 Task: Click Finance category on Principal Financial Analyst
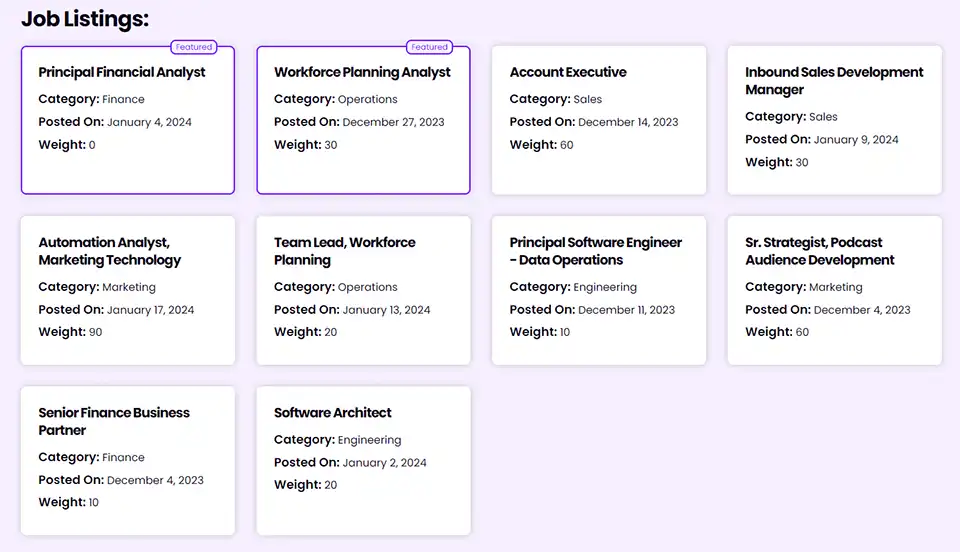click(x=123, y=99)
